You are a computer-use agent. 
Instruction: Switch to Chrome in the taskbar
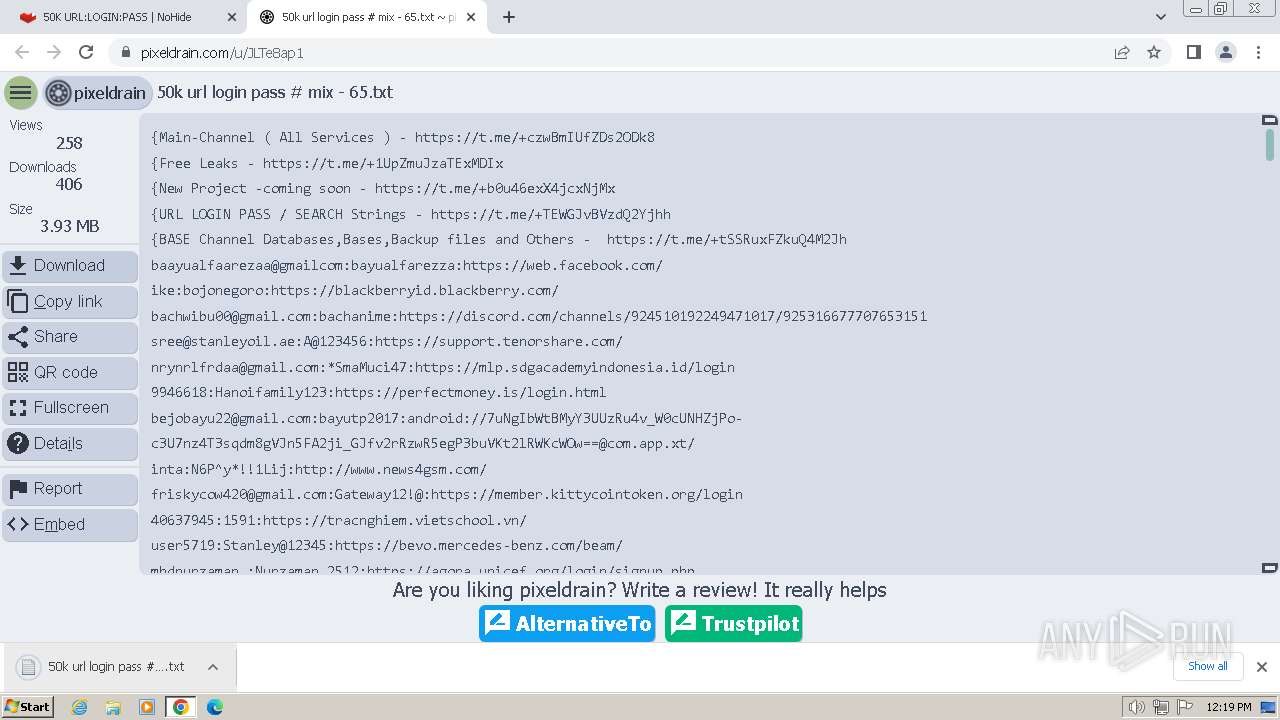(180, 707)
